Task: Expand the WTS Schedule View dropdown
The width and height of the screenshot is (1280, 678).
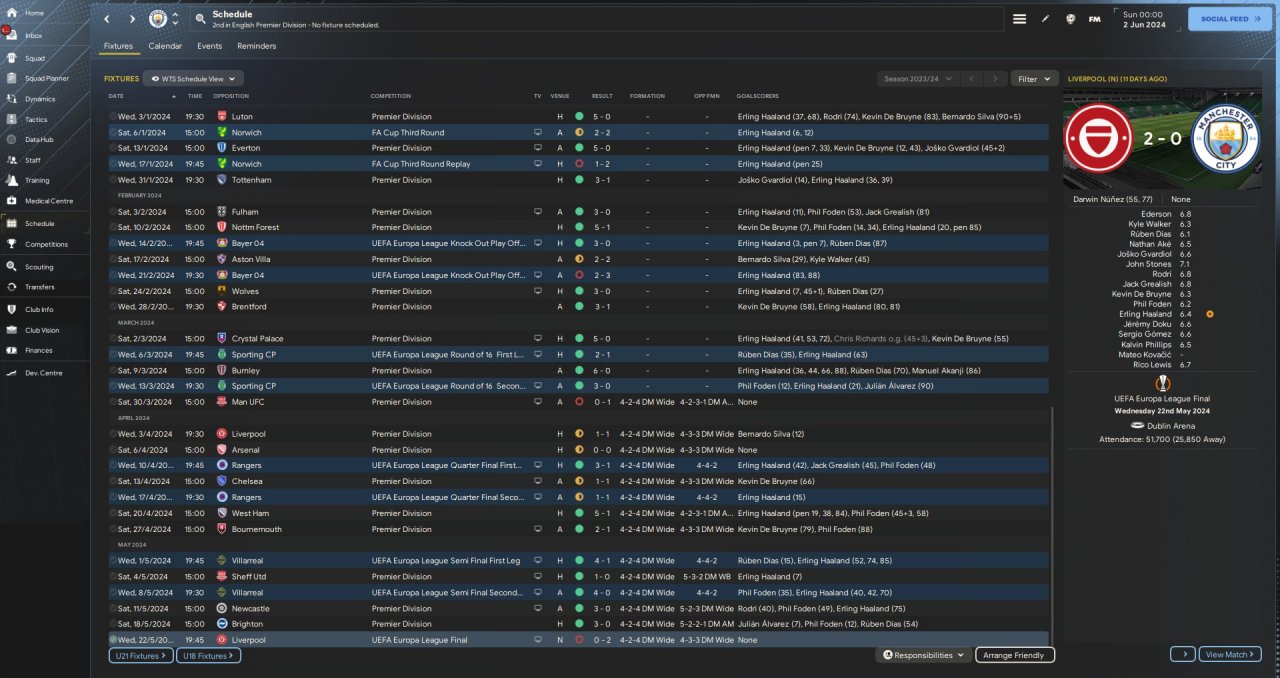Action: coord(194,78)
